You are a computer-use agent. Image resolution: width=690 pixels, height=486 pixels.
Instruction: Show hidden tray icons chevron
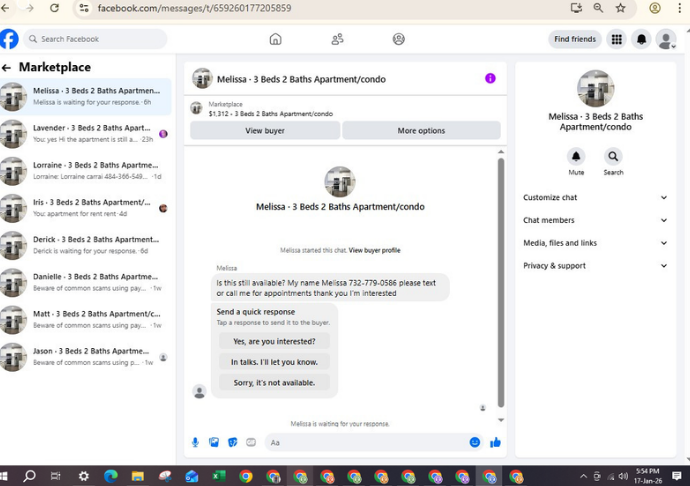[583, 476]
